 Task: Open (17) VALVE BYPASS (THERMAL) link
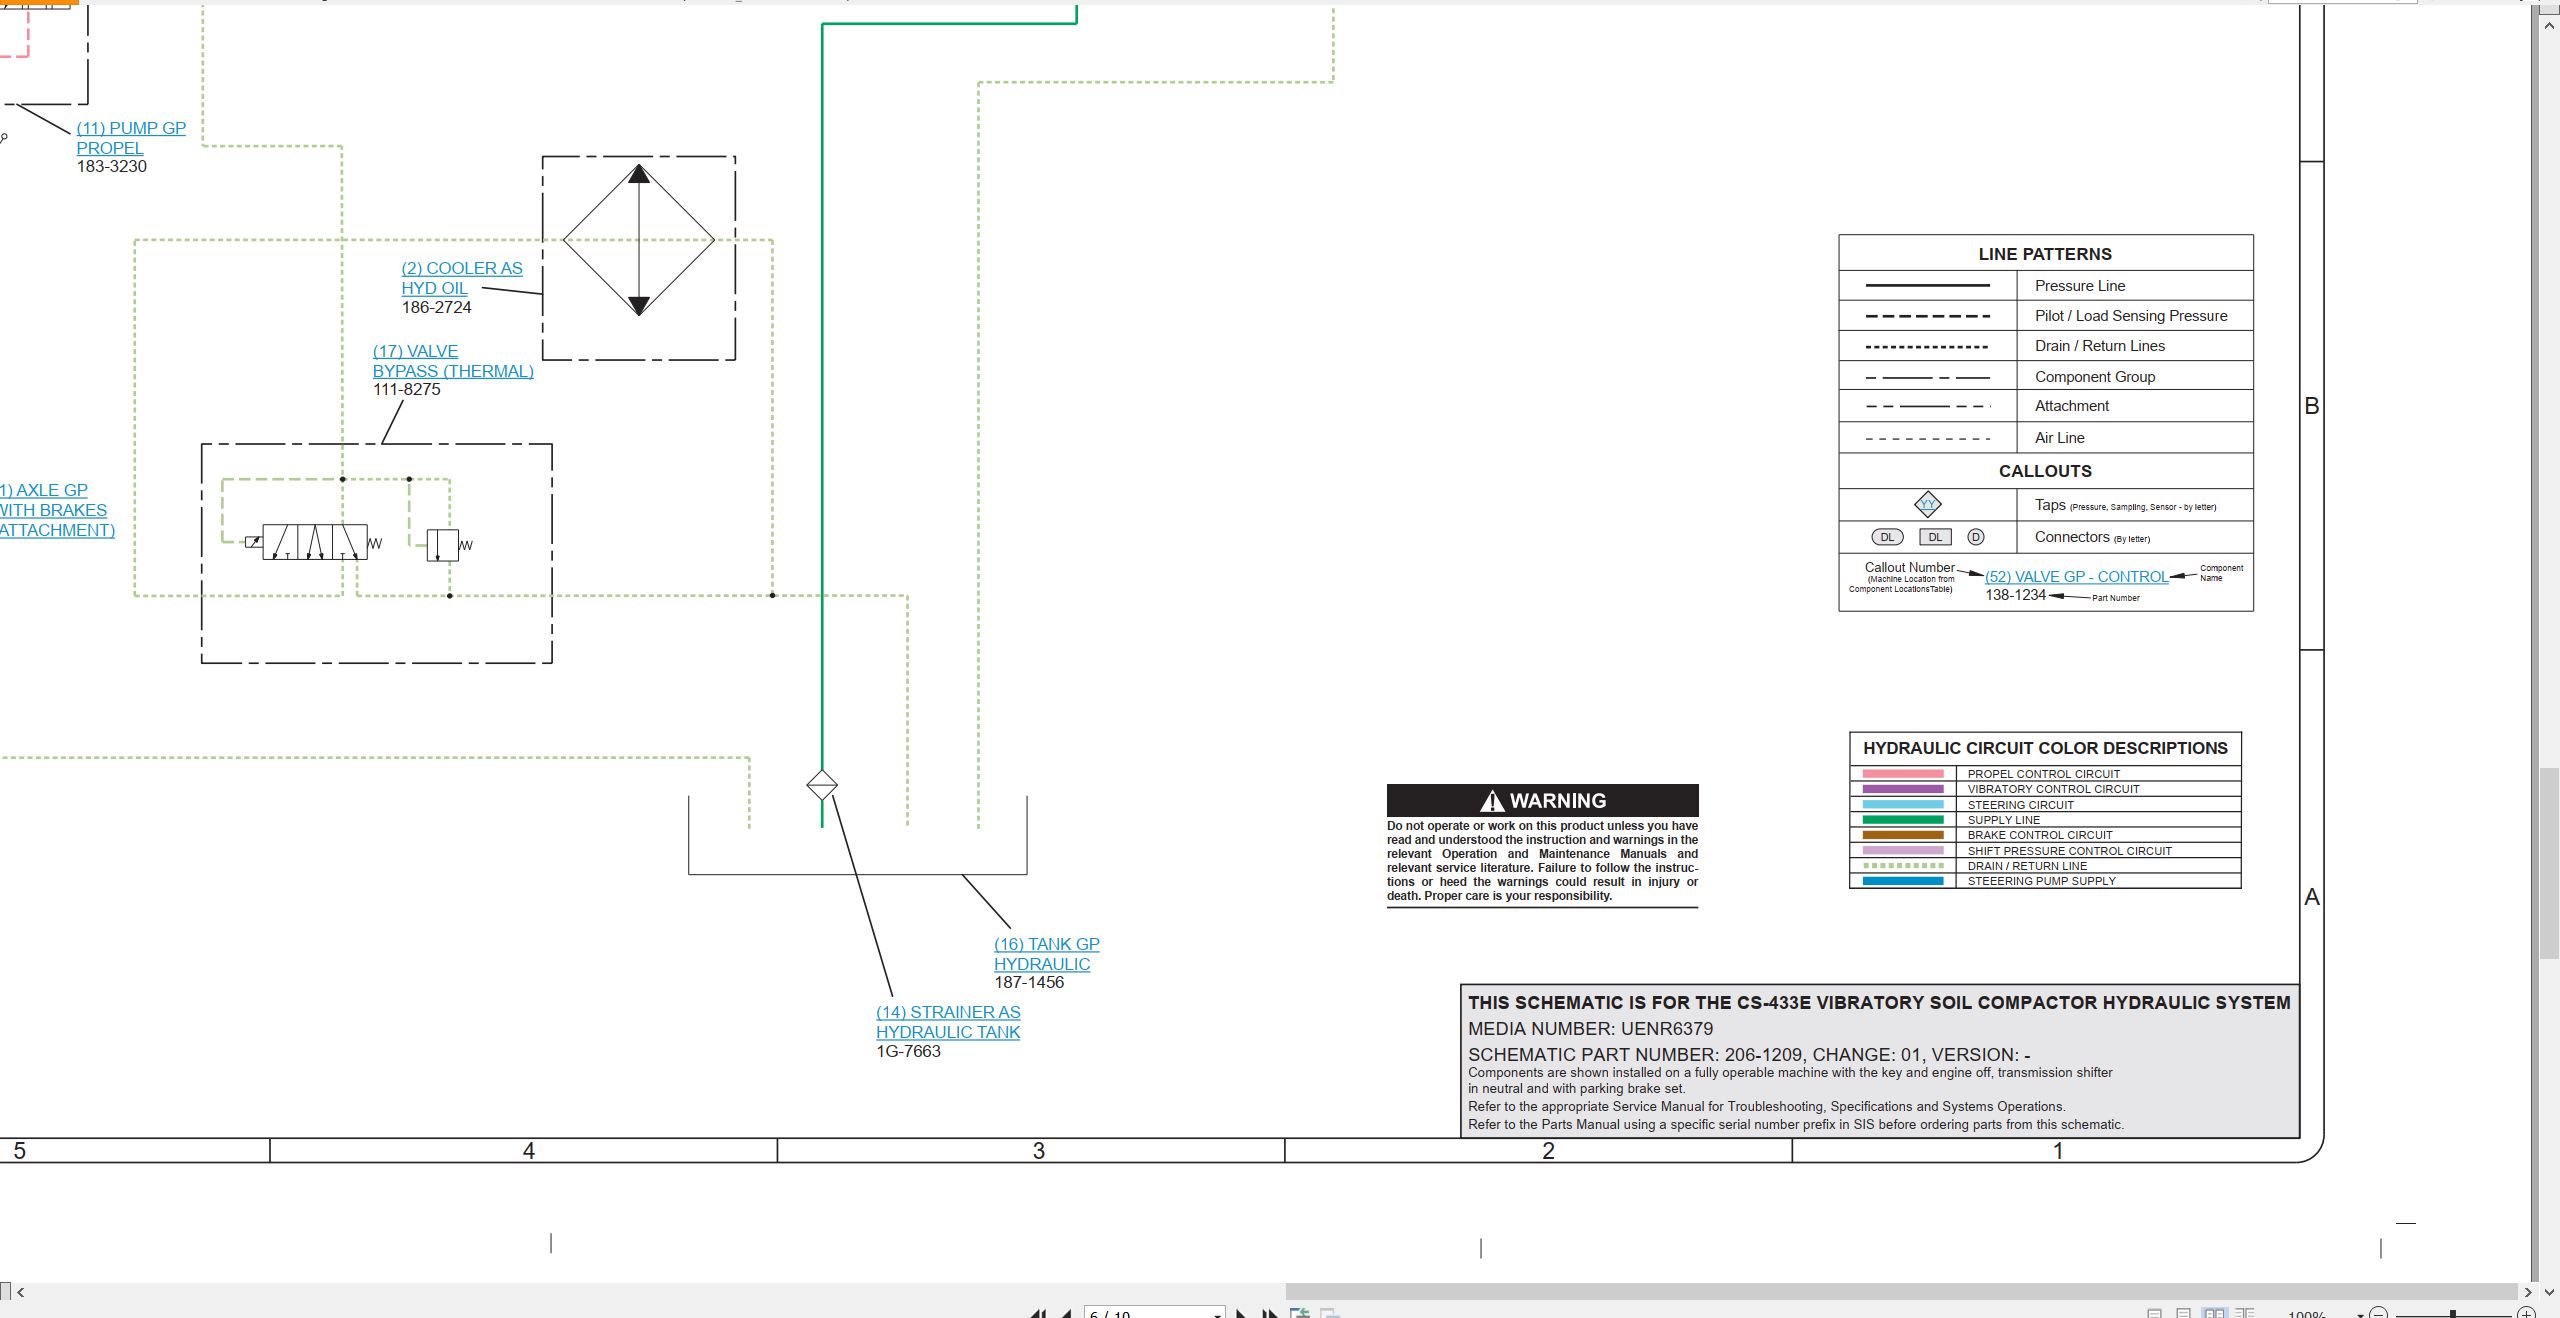[x=453, y=361]
